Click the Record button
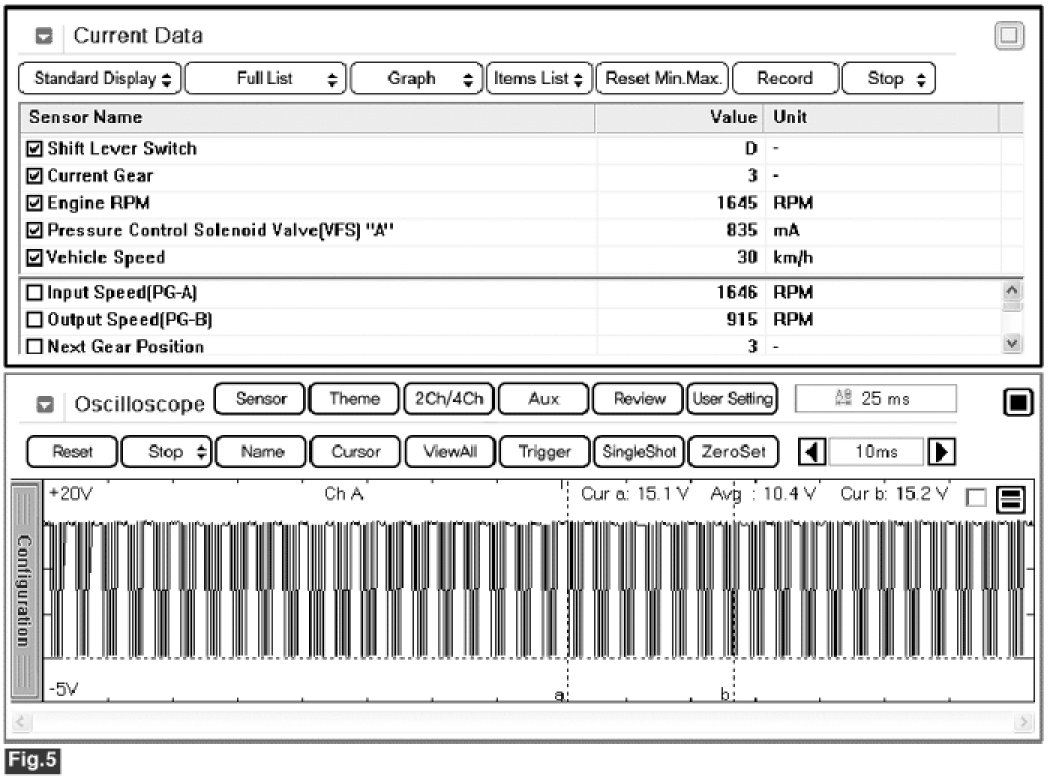 point(785,78)
